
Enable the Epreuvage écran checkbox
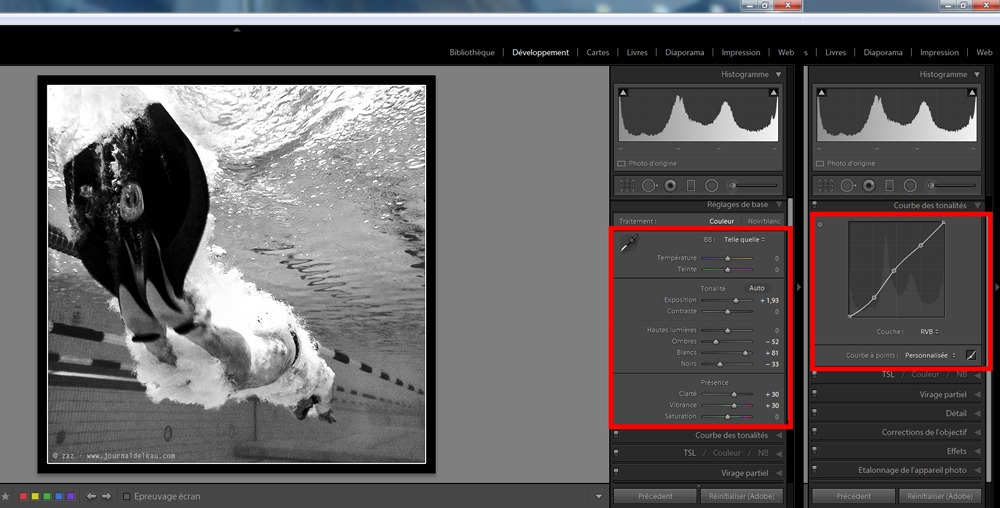(x=126, y=496)
